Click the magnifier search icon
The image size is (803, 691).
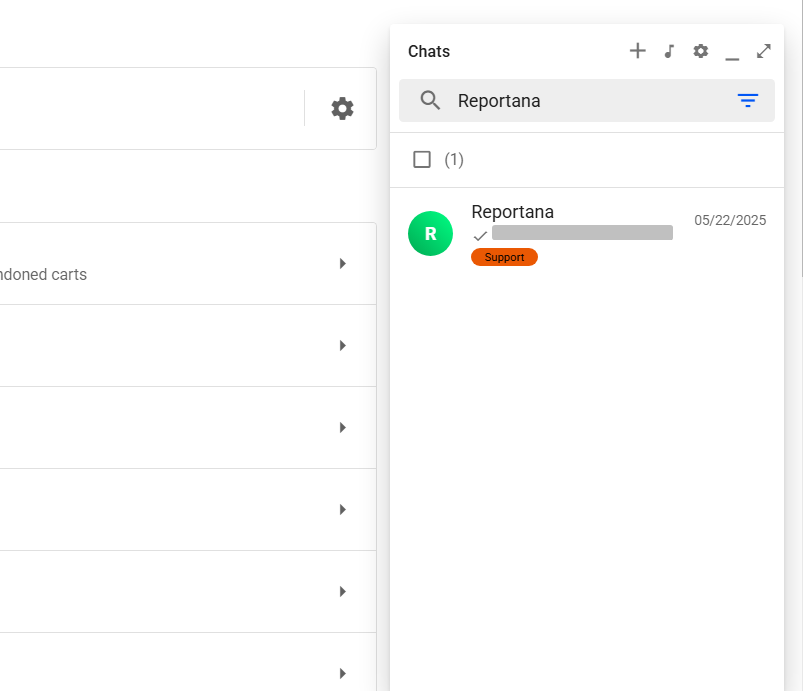click(430, 100)
